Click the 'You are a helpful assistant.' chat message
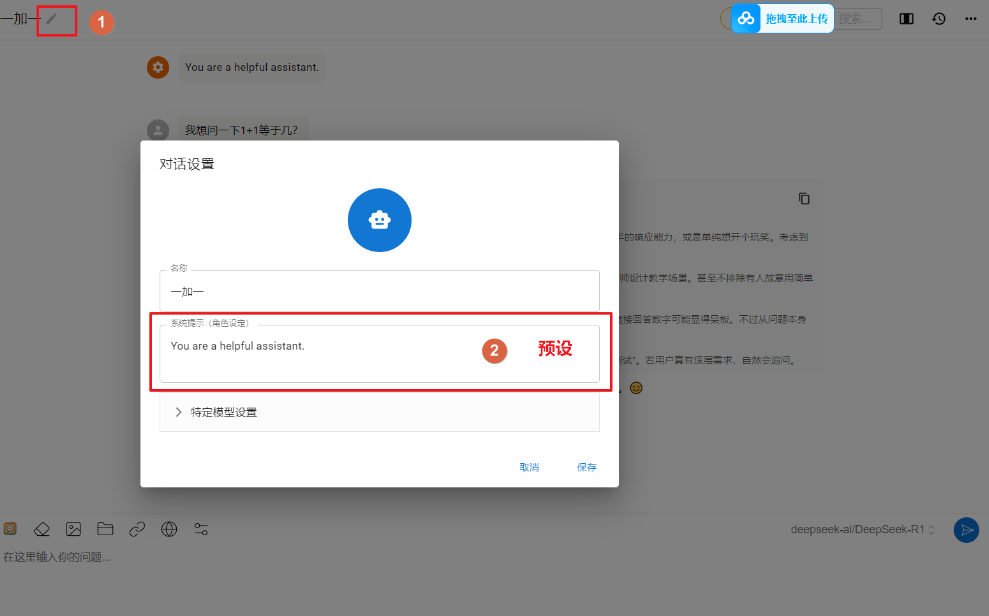The width and height of the screenshot is (989, 616). [x=252, y=67]
